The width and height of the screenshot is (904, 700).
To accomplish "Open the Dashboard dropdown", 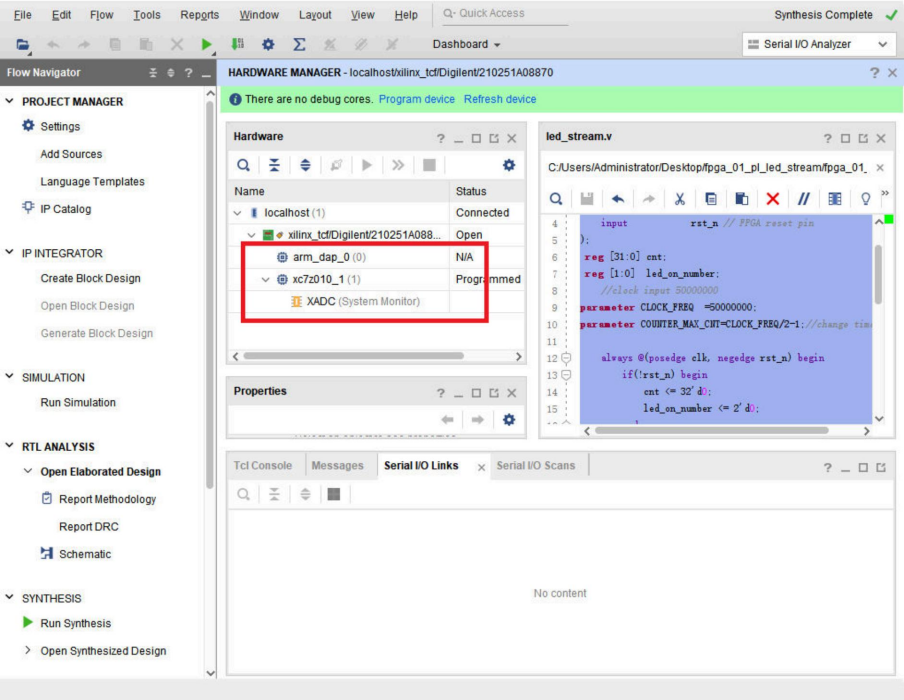I will (x=466, y=44).
